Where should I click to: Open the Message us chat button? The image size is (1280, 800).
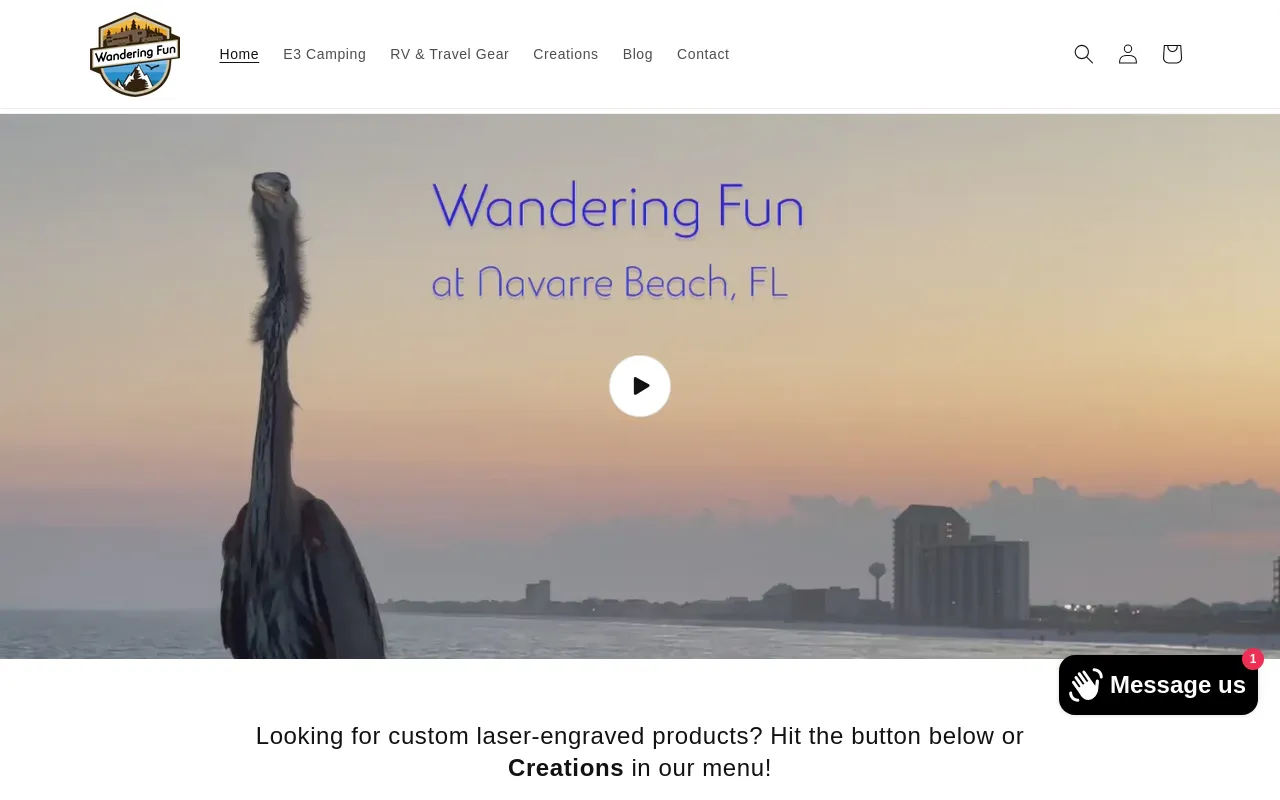(x=1158, y=685)
